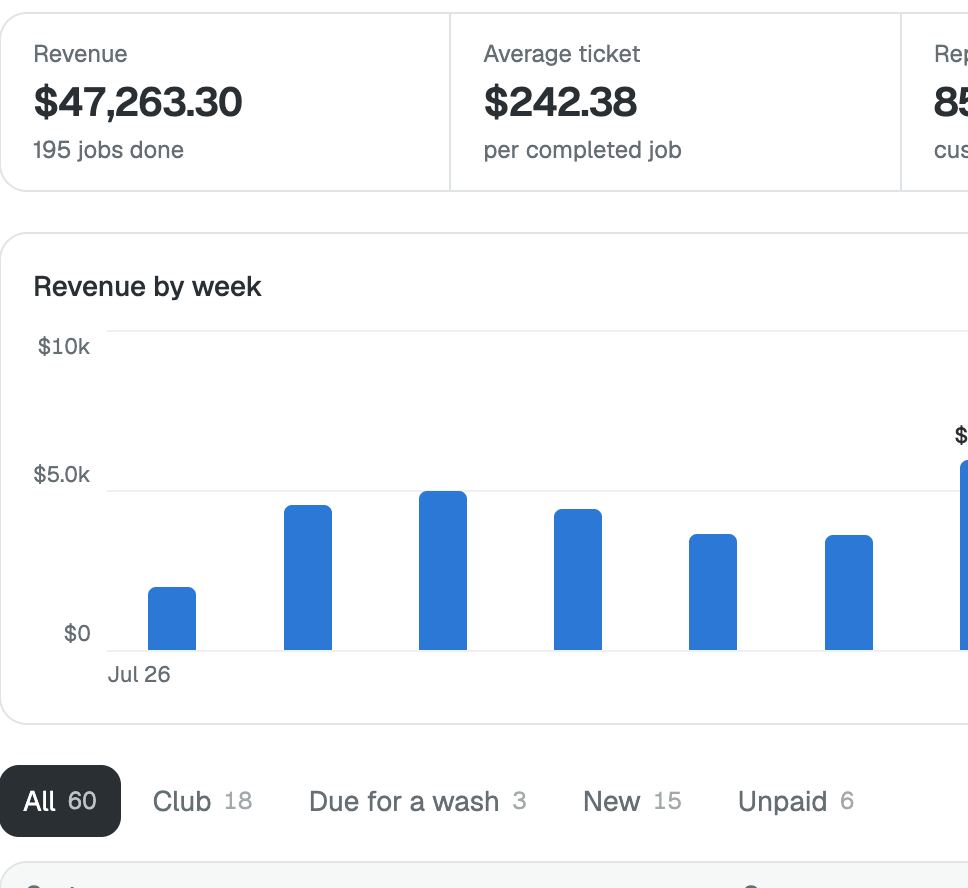Click the bar reaching the $5.0k gridline
Viewport: 968px width, 888px height.
(x=443, y=571)
